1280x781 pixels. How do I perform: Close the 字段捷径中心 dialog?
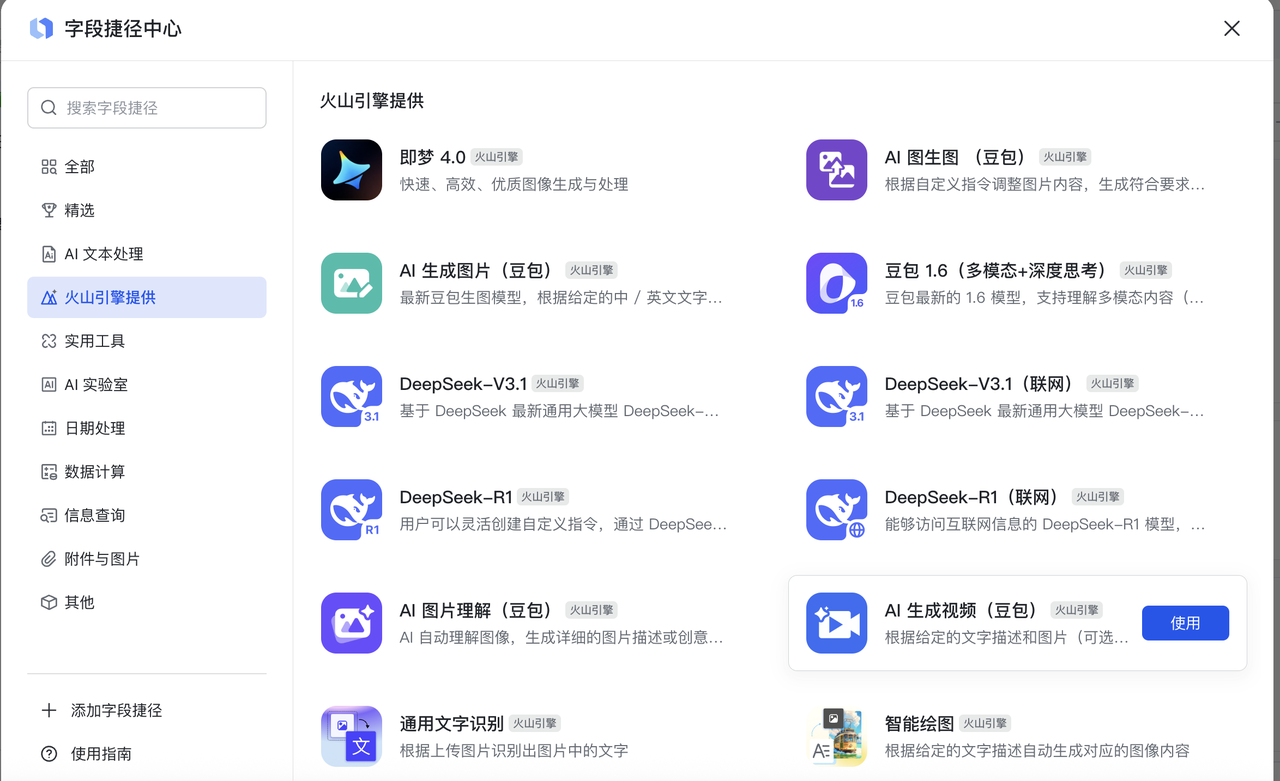[x=1232, y=29]
